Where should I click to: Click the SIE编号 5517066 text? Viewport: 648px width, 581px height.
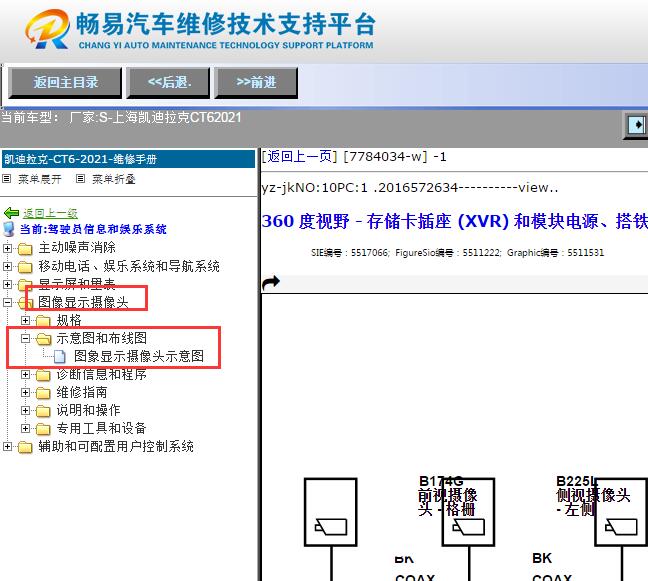point(350,252)
